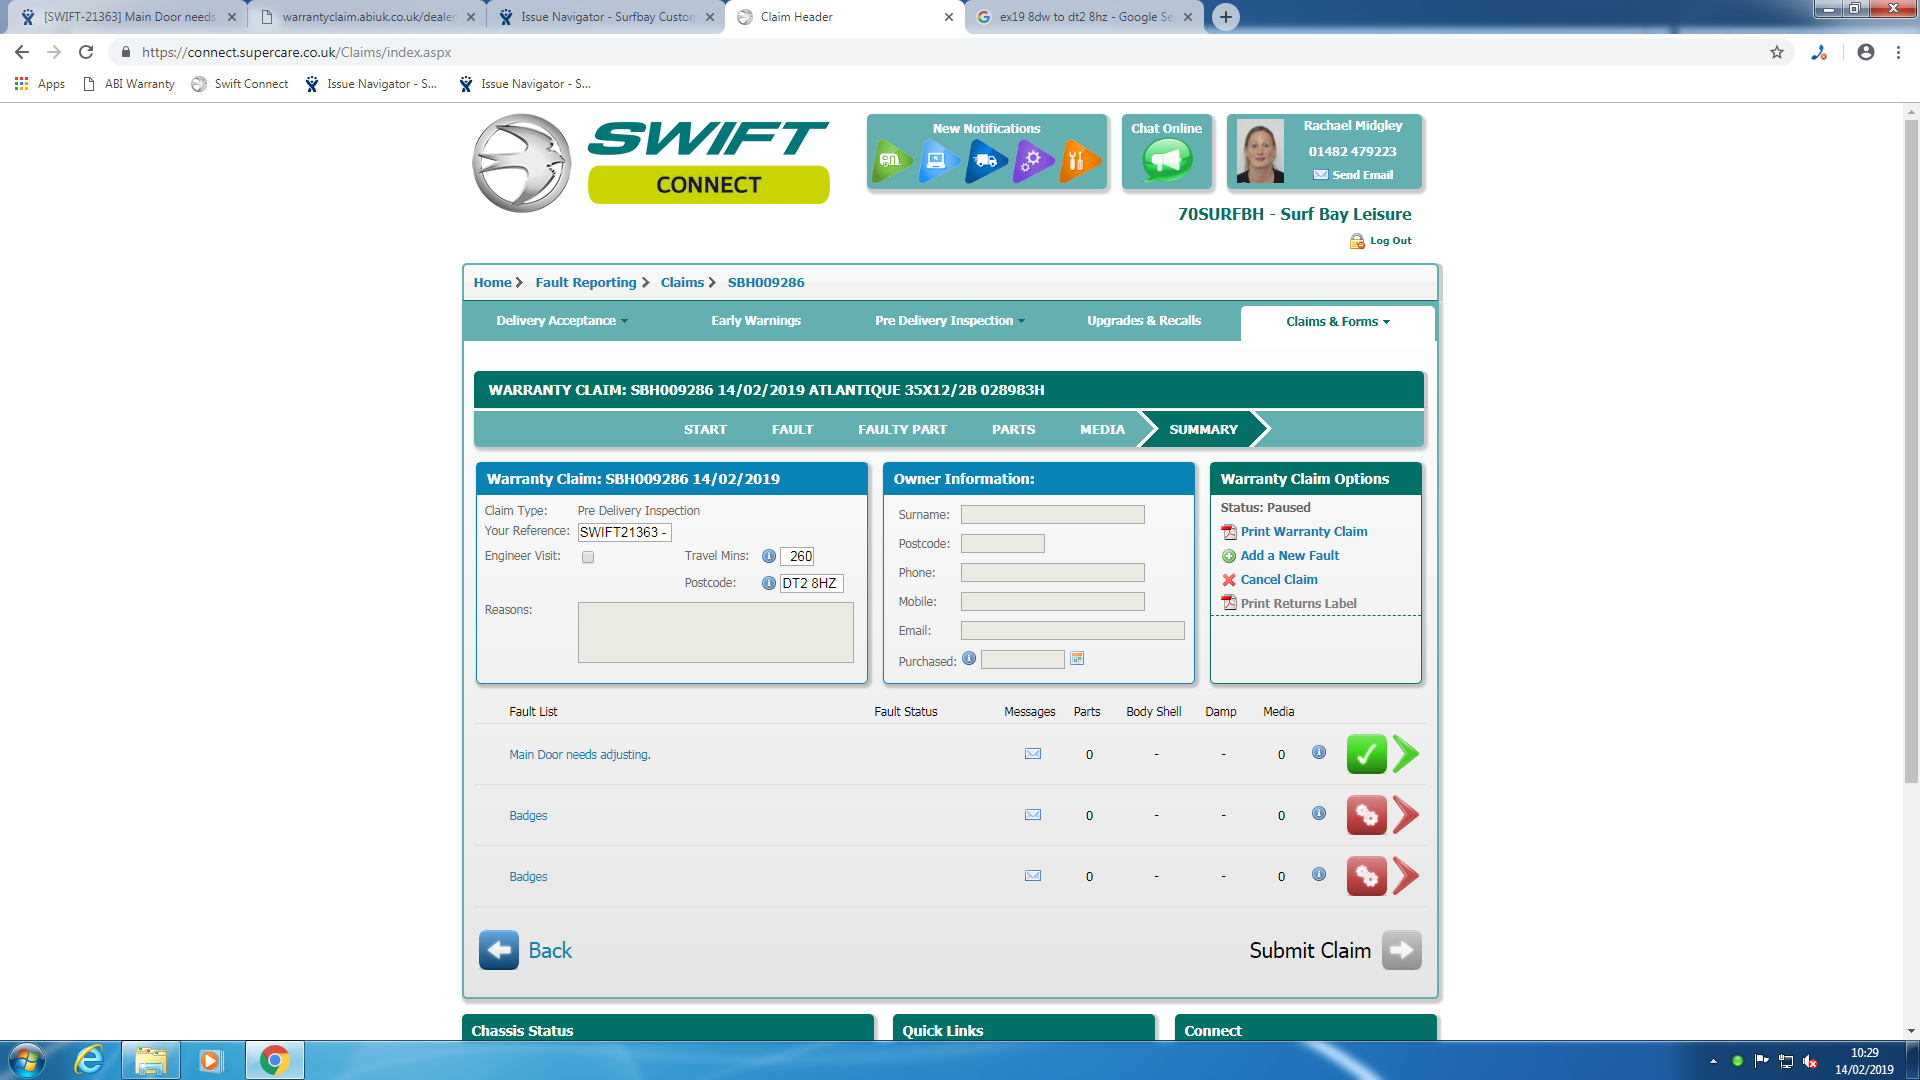Click the Print Warranty Claim link
The image size is (1920, 1080).
pyautogui.click(x=1303, y=532)
